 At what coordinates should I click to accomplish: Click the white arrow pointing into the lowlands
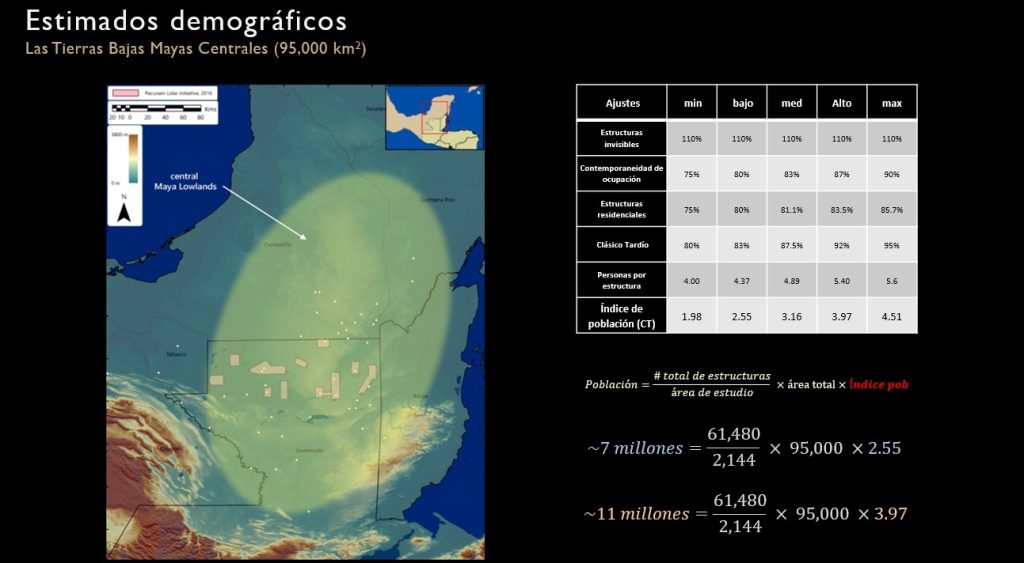(x=264, y=212)
